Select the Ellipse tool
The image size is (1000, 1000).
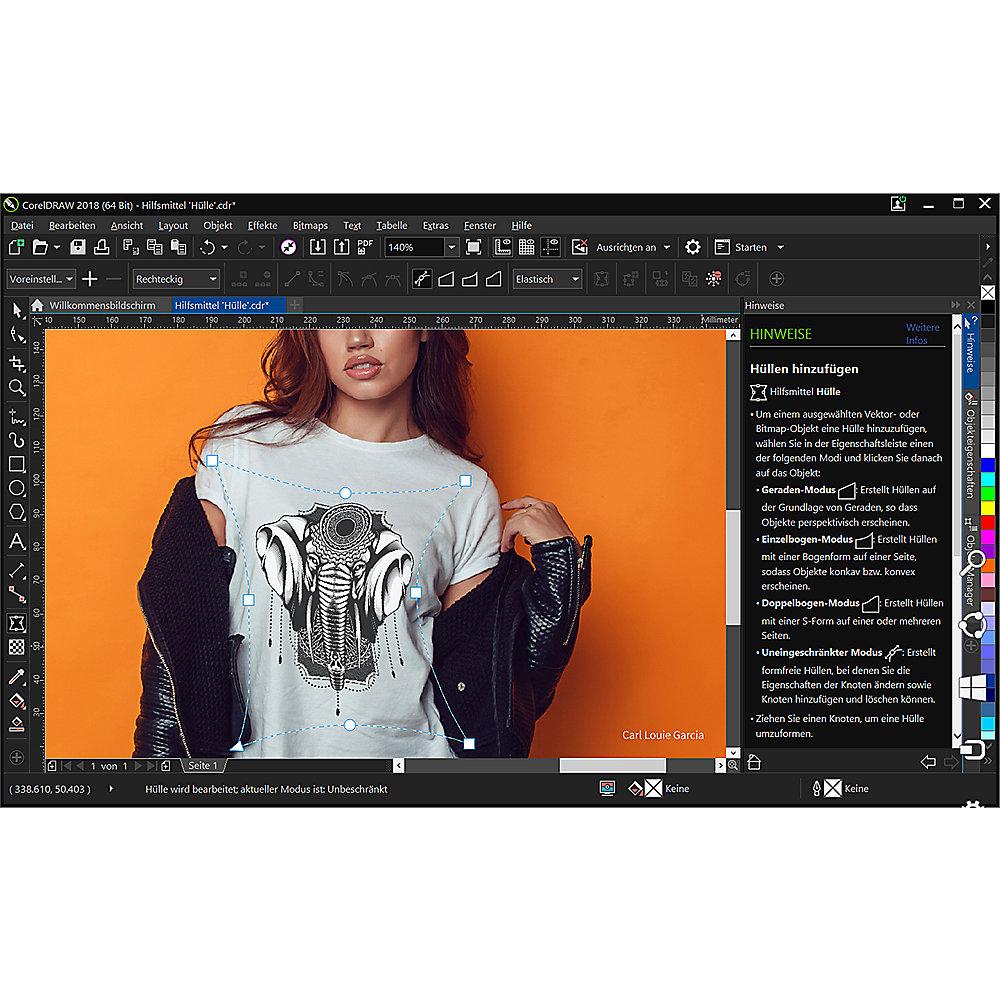17,489
